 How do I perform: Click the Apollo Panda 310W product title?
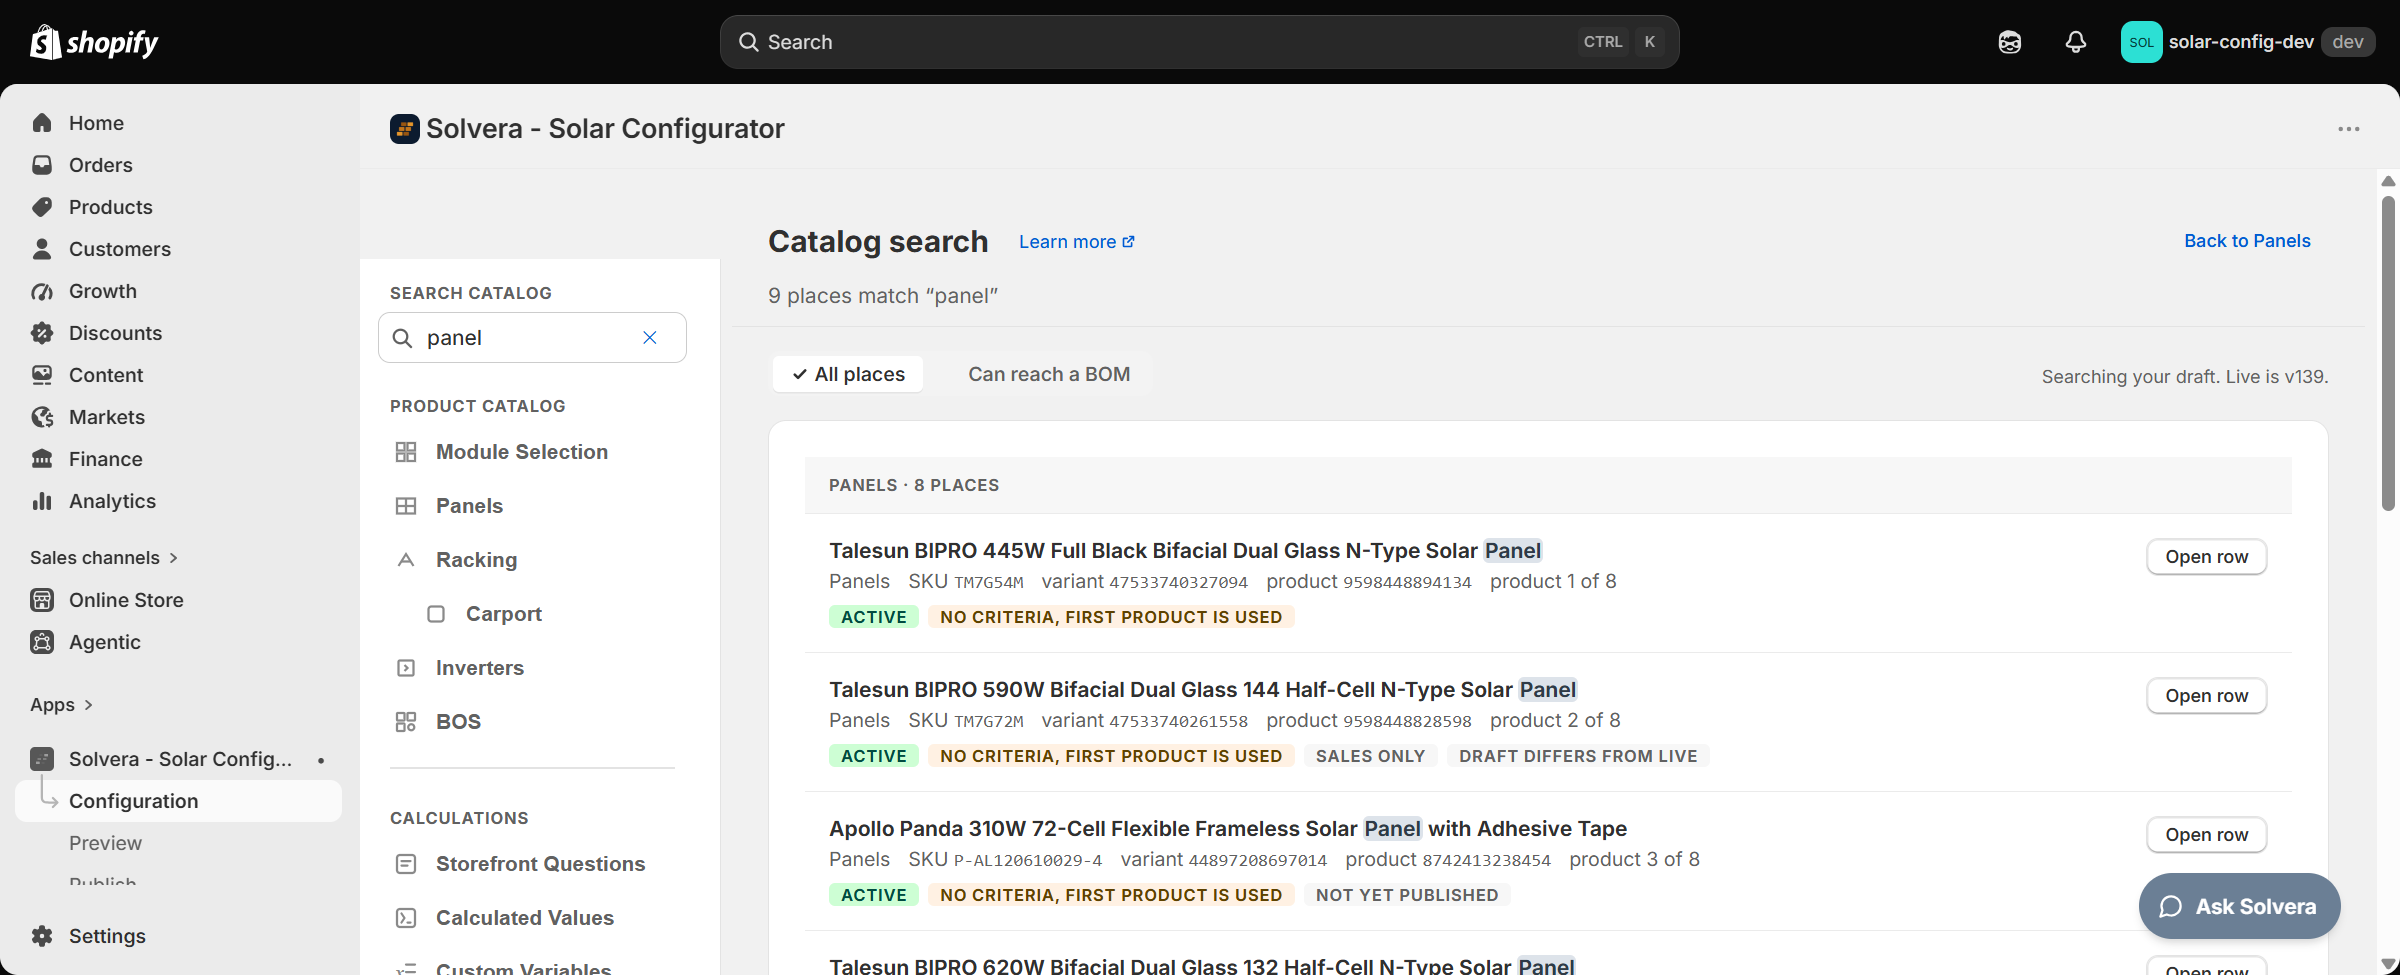[1228, 829]
